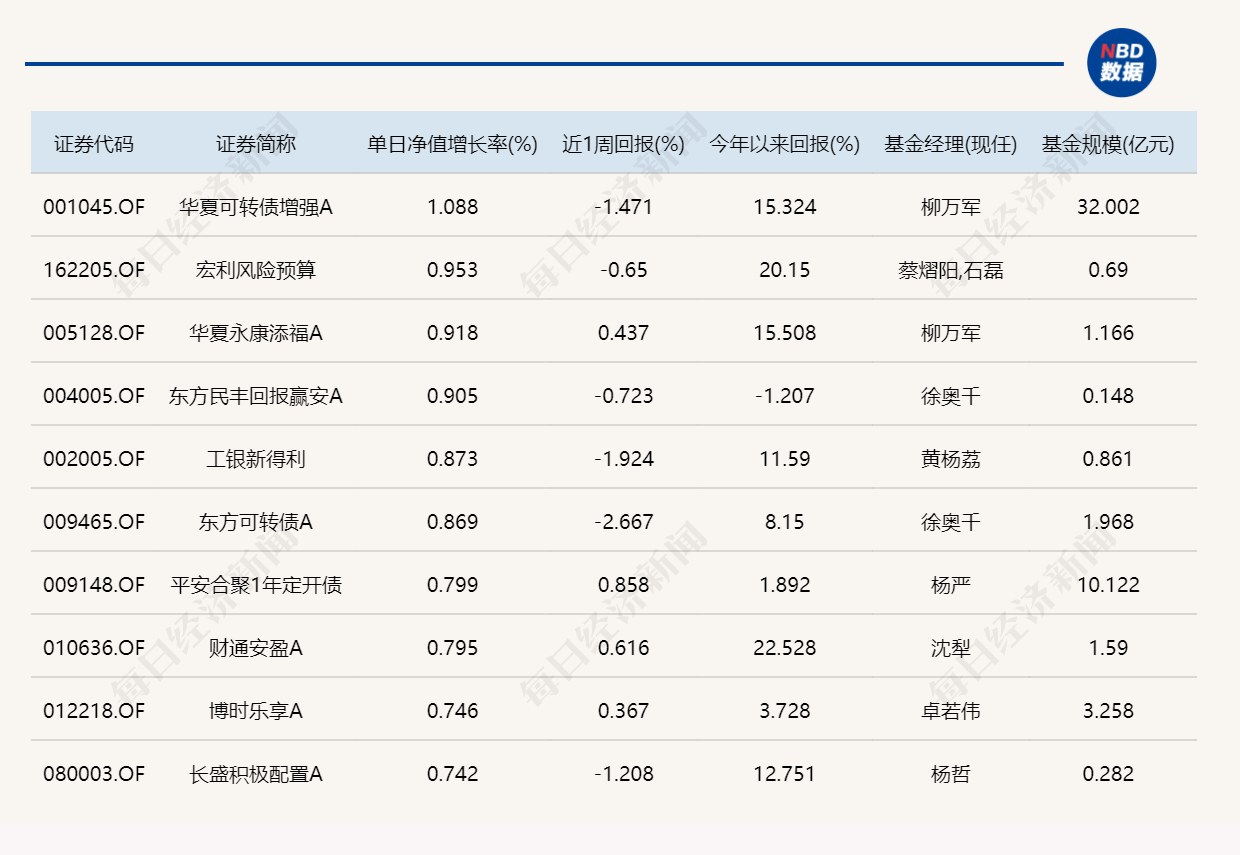This screenshot has width=1240, height=855.
Task: Select daily growth value 0.905
Action: coord(453,396)
